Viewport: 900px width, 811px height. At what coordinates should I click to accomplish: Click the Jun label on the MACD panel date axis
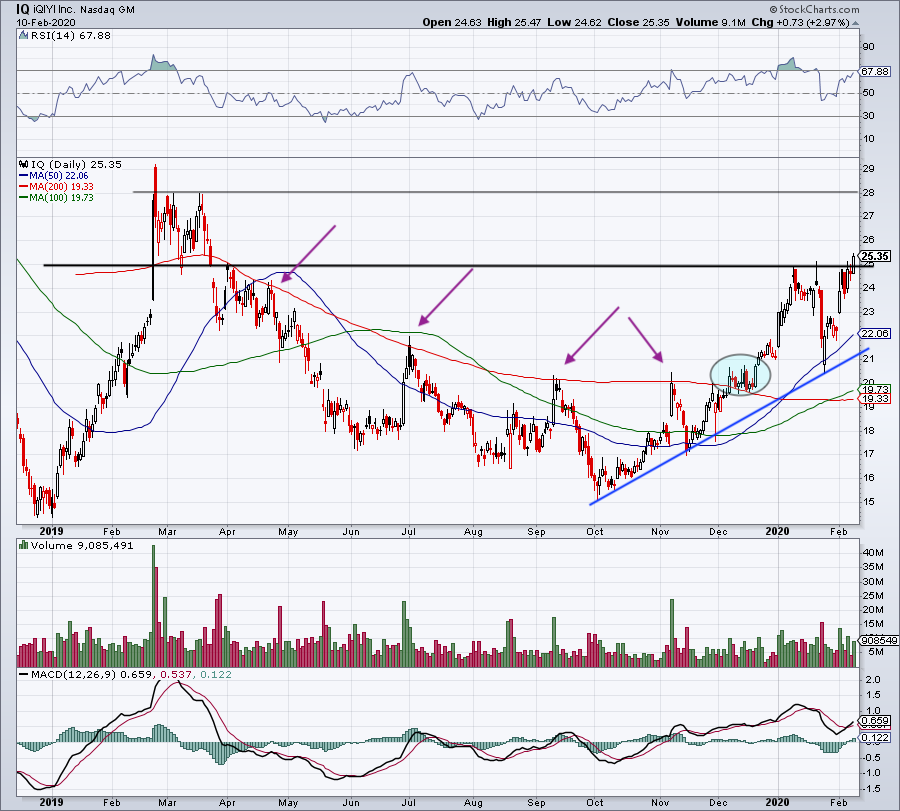pyautogui.click(x=351, y=802)
